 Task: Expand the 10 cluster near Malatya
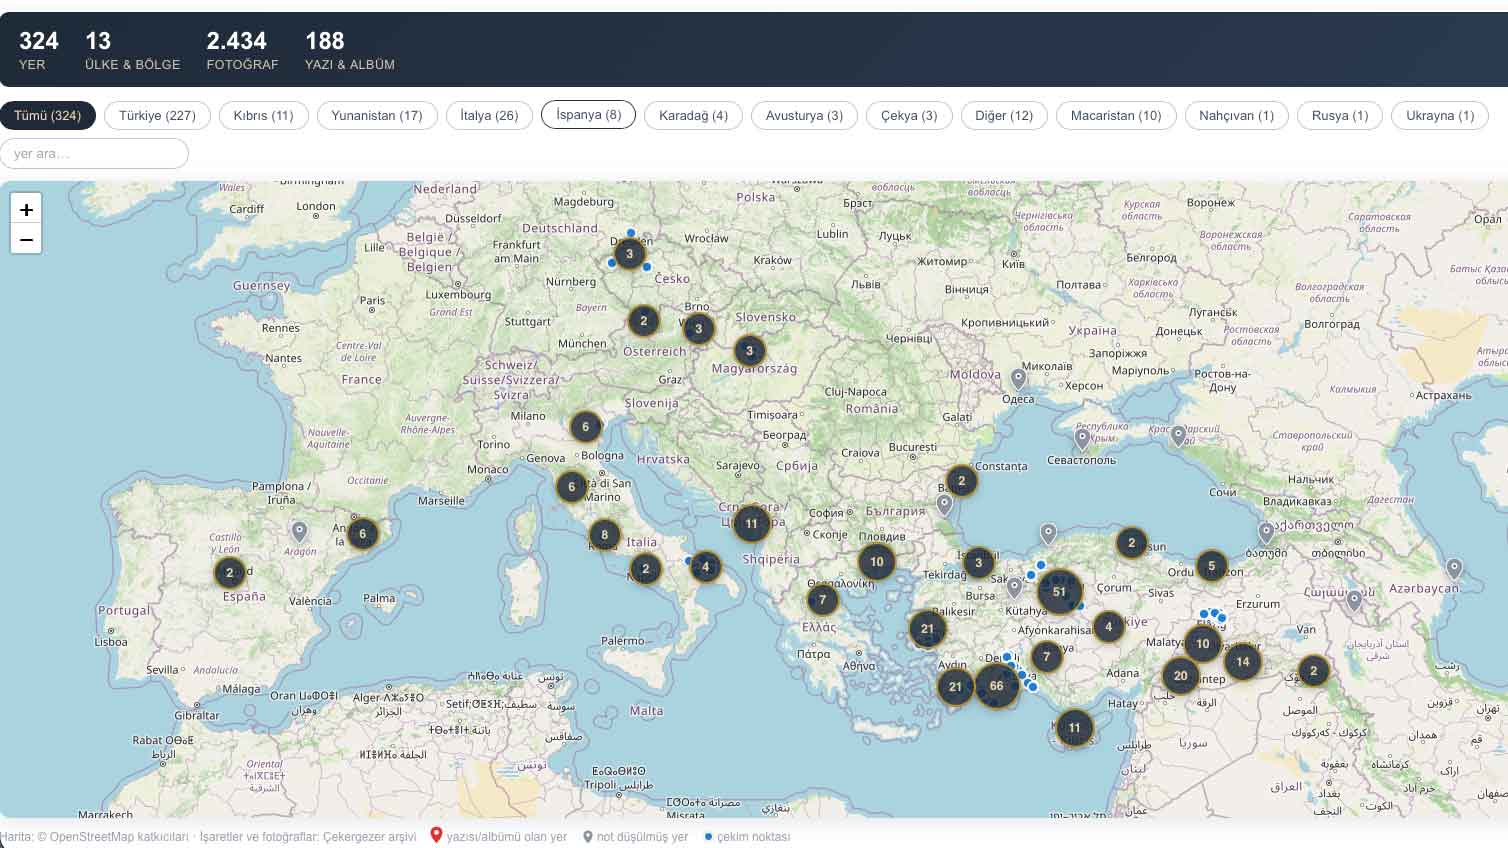[1202, 644]
